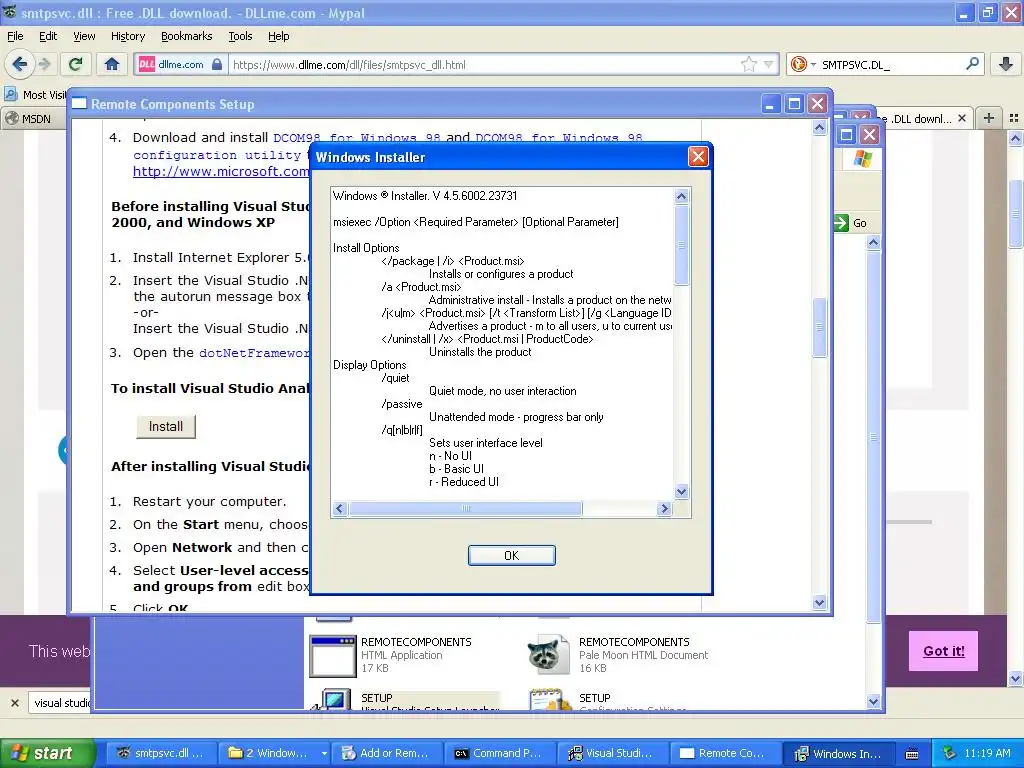Open the DCOM98 for Windows 98 link
This screenshot has width=1024, height=768.
[x=357, y=138]
